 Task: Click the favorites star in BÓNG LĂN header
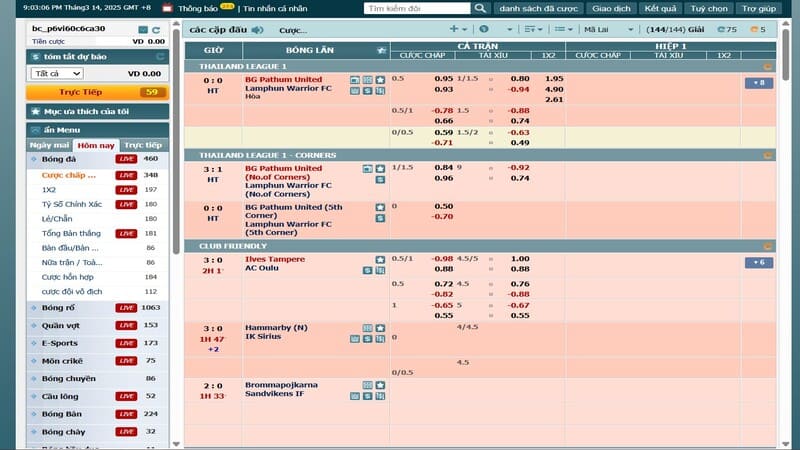coord(381,50)
